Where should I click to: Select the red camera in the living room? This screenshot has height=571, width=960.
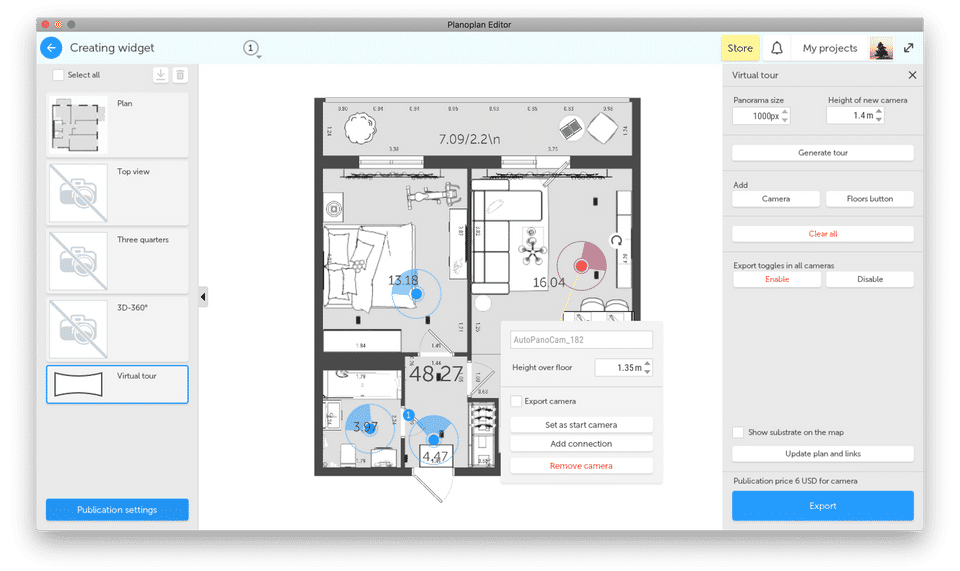click(x=581, y=266)
